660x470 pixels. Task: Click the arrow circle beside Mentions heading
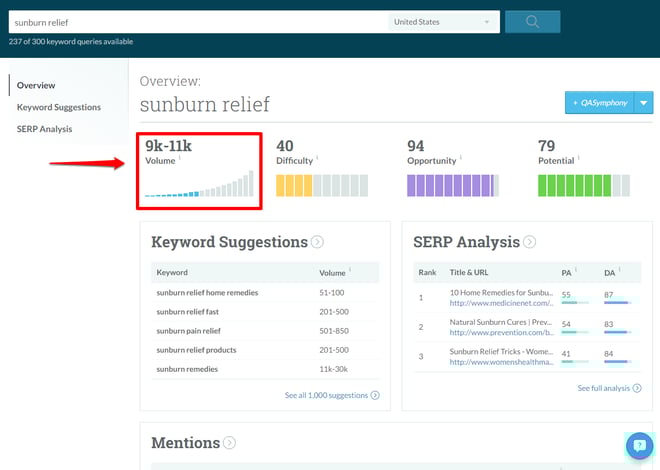coord(229,443)
